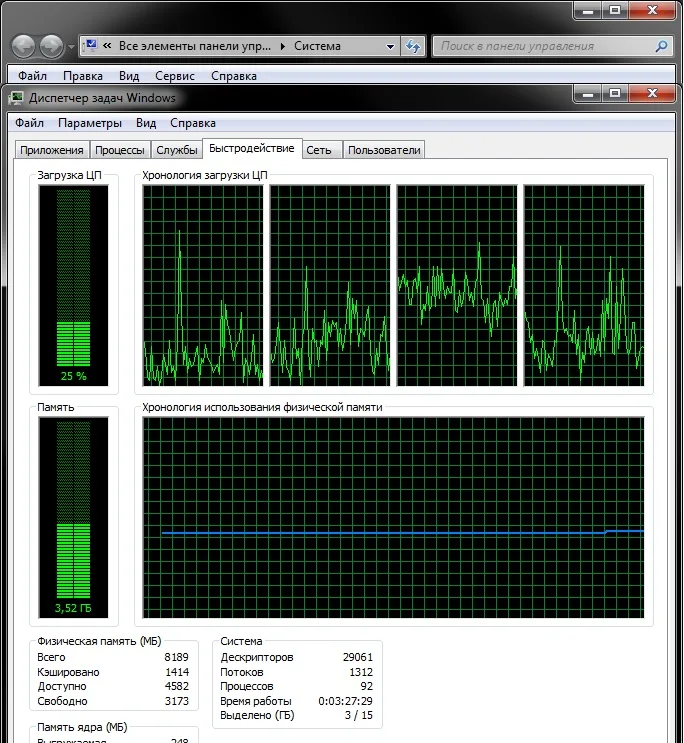Click the first CPU core history graph

point(203,285)
